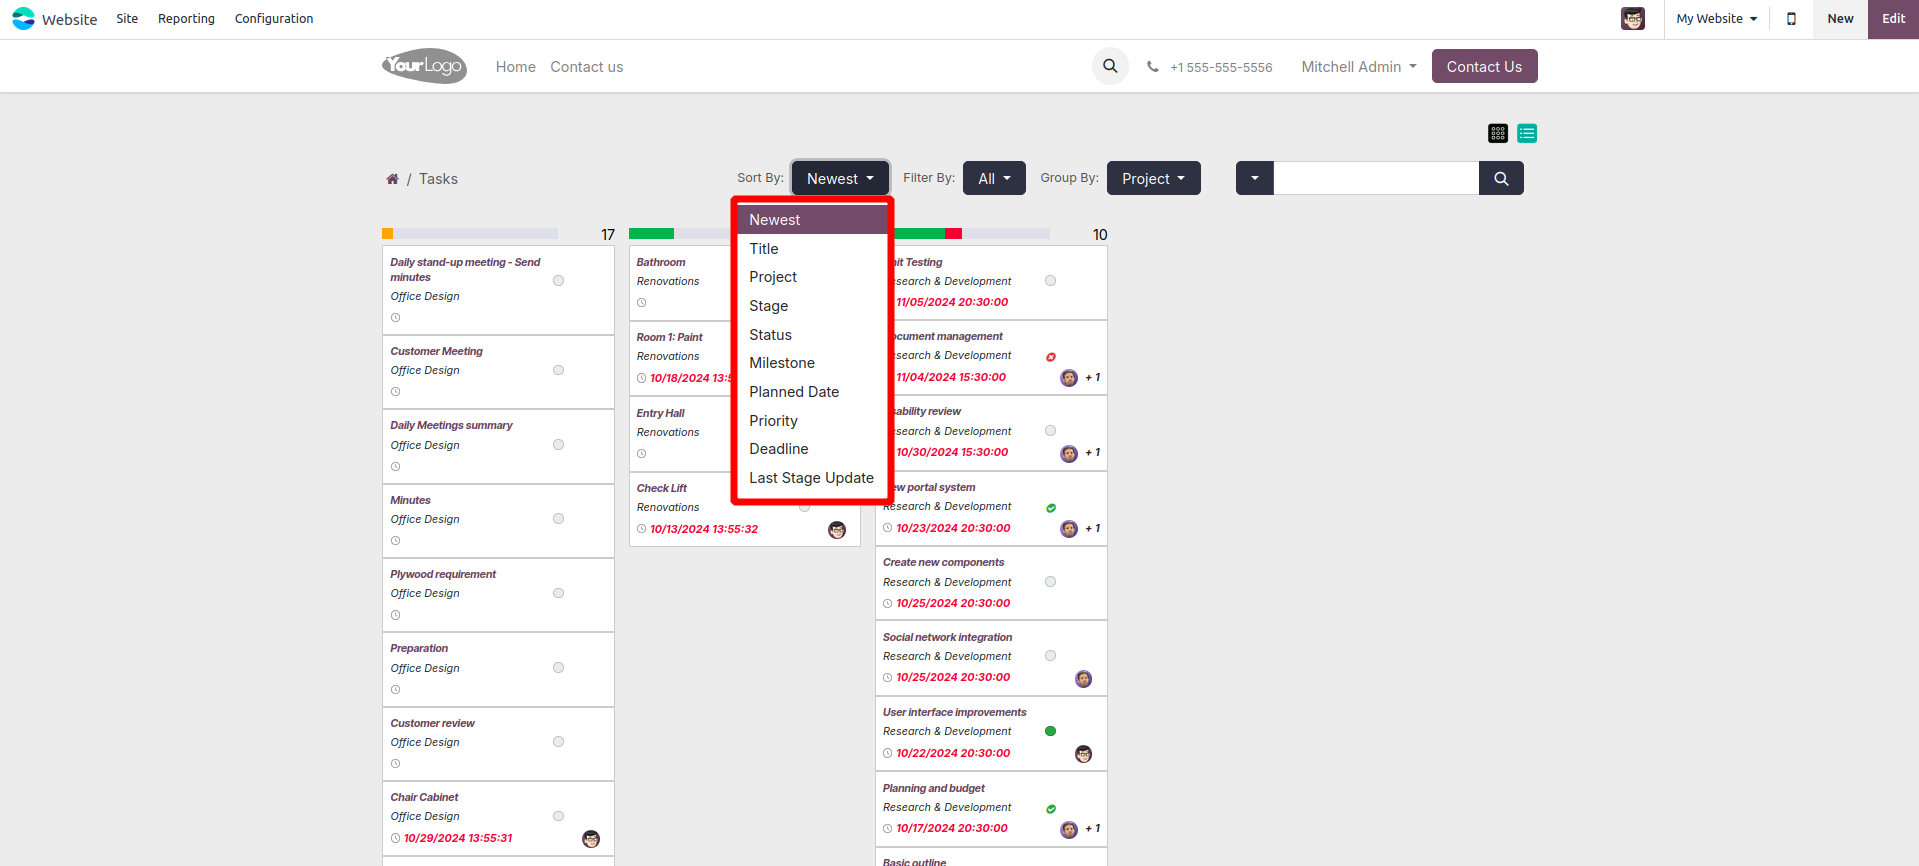
Task: Focus the task search input field
Action: pyautogui.click(x=1376, y=178)
